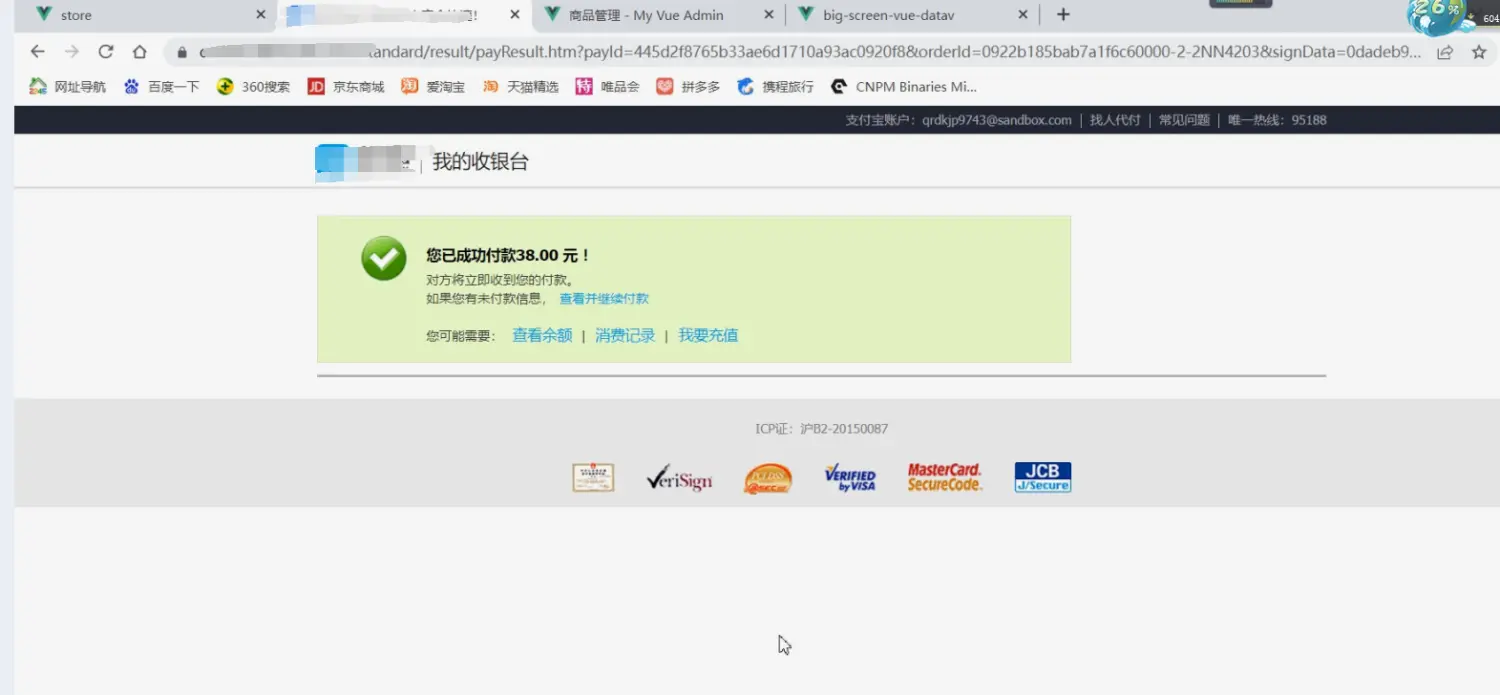The width and height of the screenshot is (1500, 695).
Task: Open a new browser tab
Action: coord(1063,15)
